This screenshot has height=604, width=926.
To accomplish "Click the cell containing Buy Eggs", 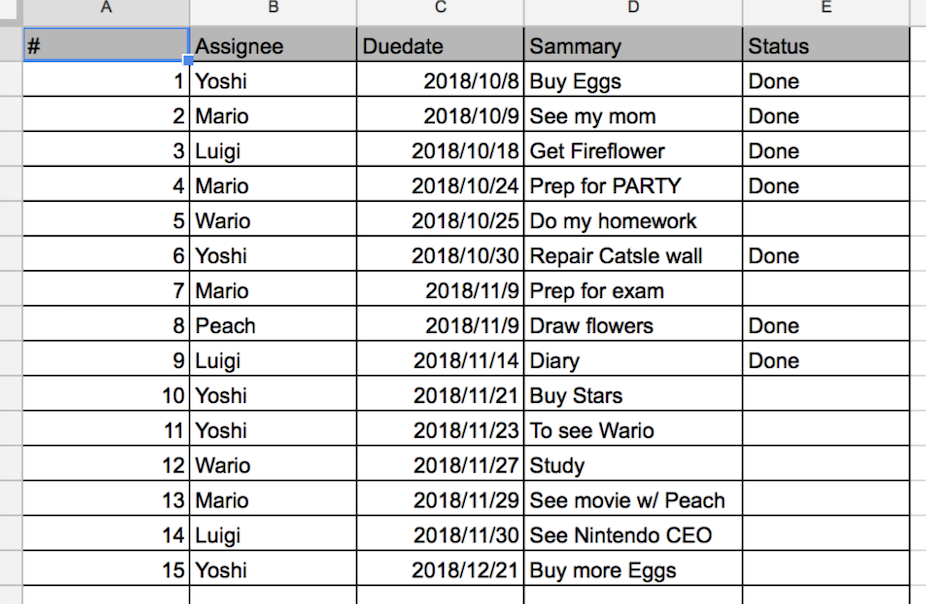I will point(633,79).
